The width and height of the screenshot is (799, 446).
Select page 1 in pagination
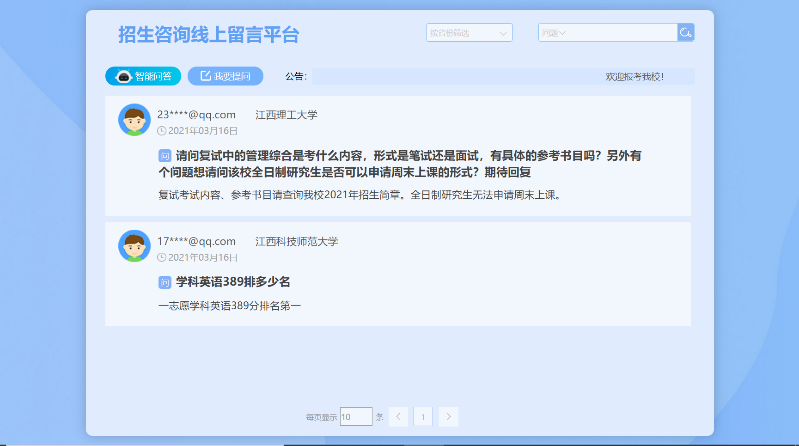423,416
